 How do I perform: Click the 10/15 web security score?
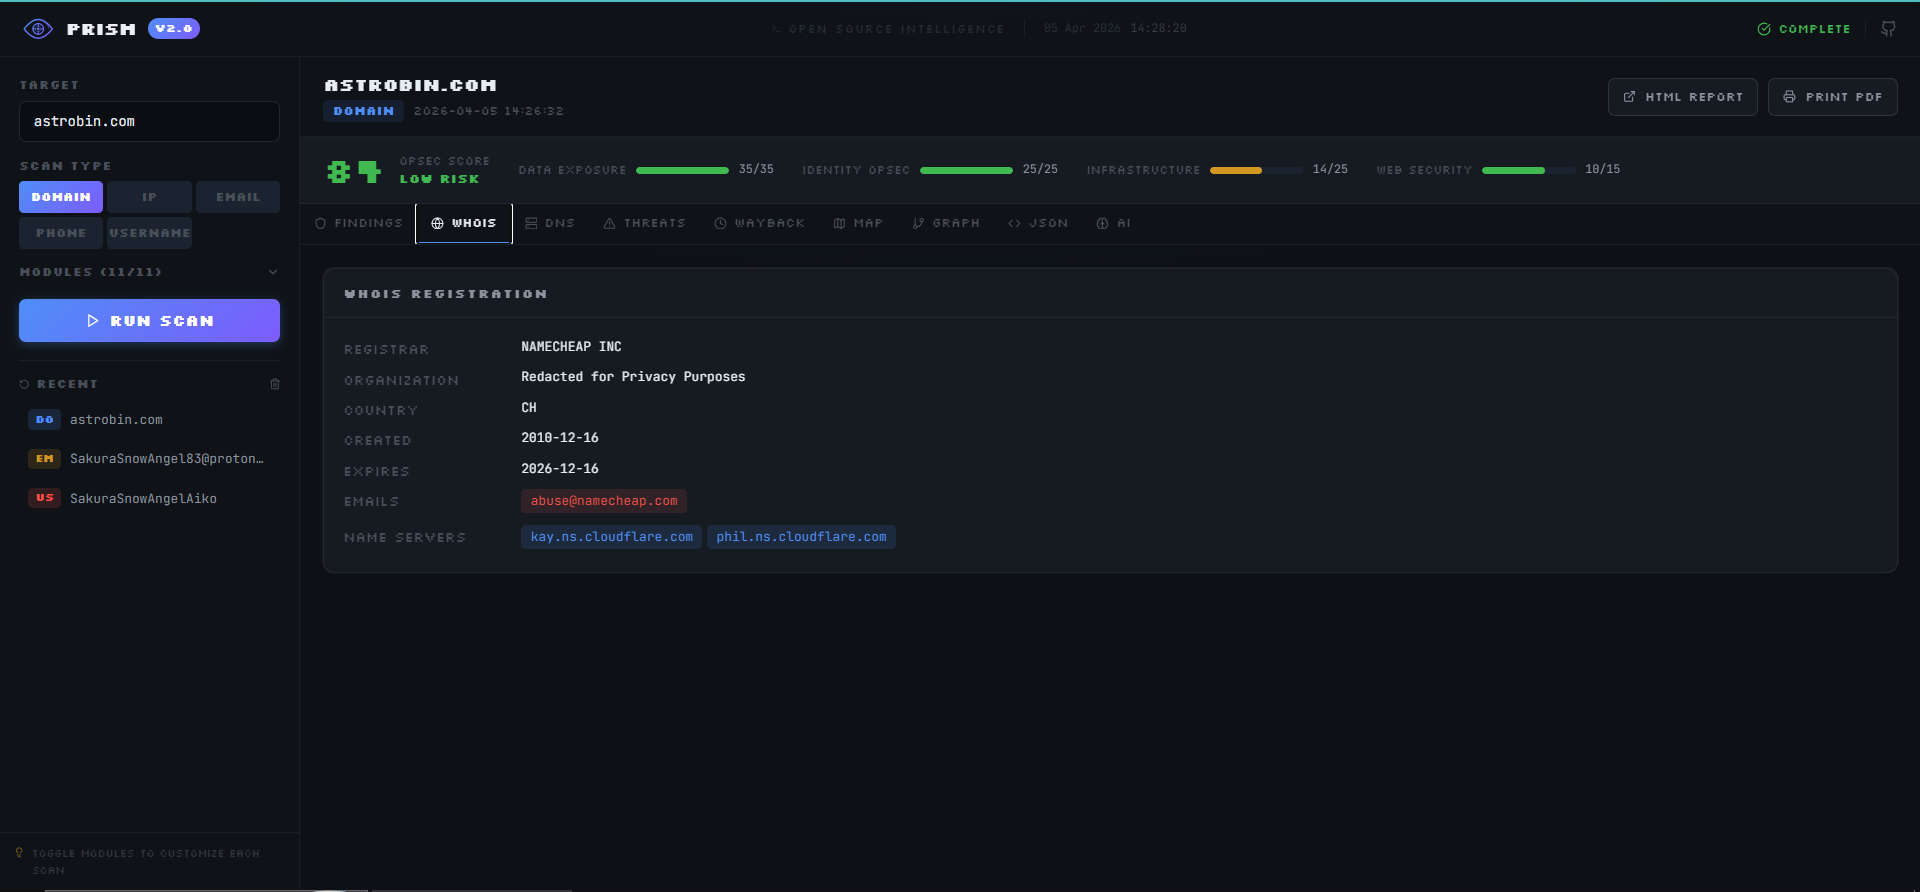[x=1602, y=170]
